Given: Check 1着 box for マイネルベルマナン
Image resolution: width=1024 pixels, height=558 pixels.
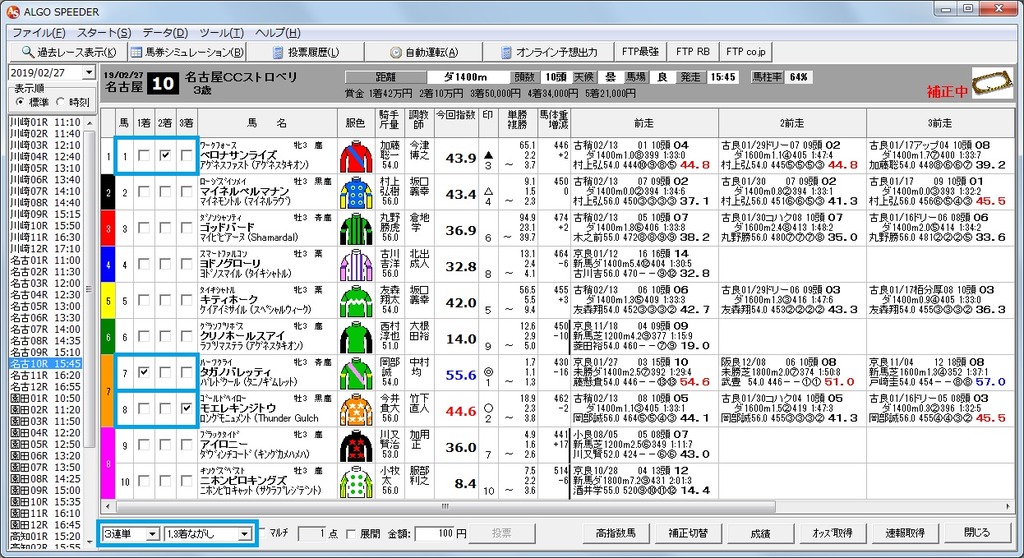Looking at the screenshot, I should (x=144, y=191).
